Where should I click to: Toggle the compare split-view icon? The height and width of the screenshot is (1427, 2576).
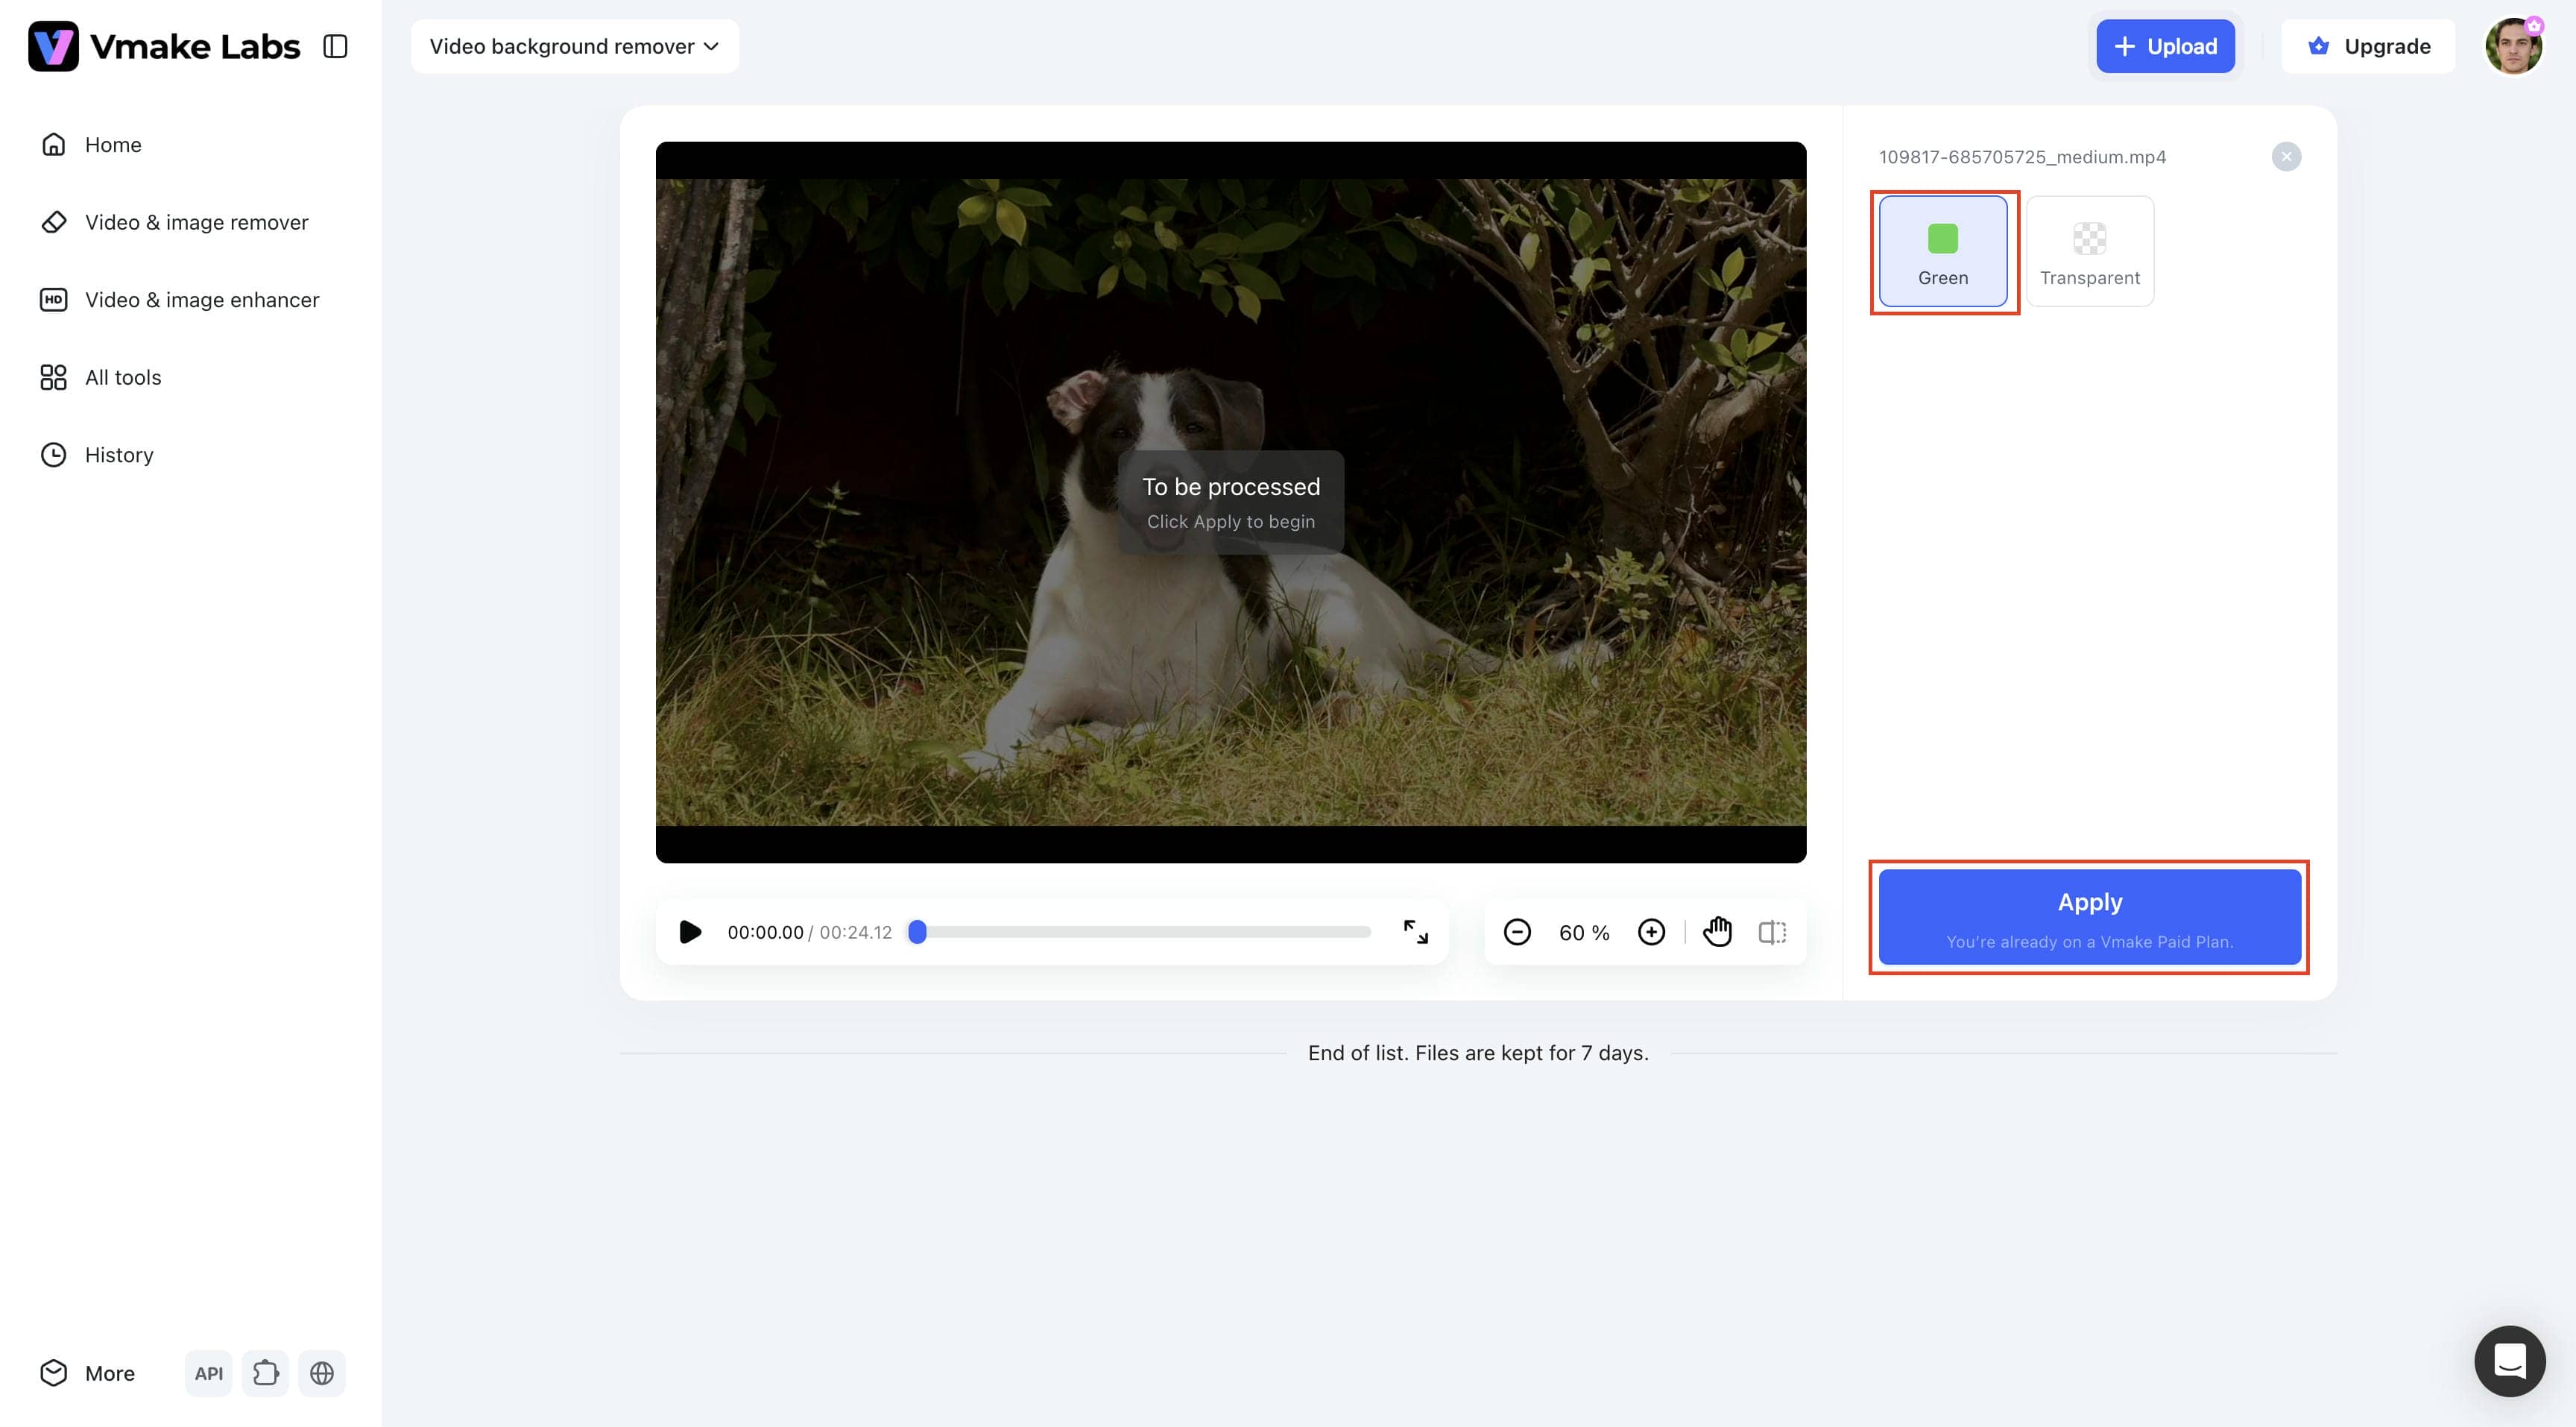point(1772,932)
